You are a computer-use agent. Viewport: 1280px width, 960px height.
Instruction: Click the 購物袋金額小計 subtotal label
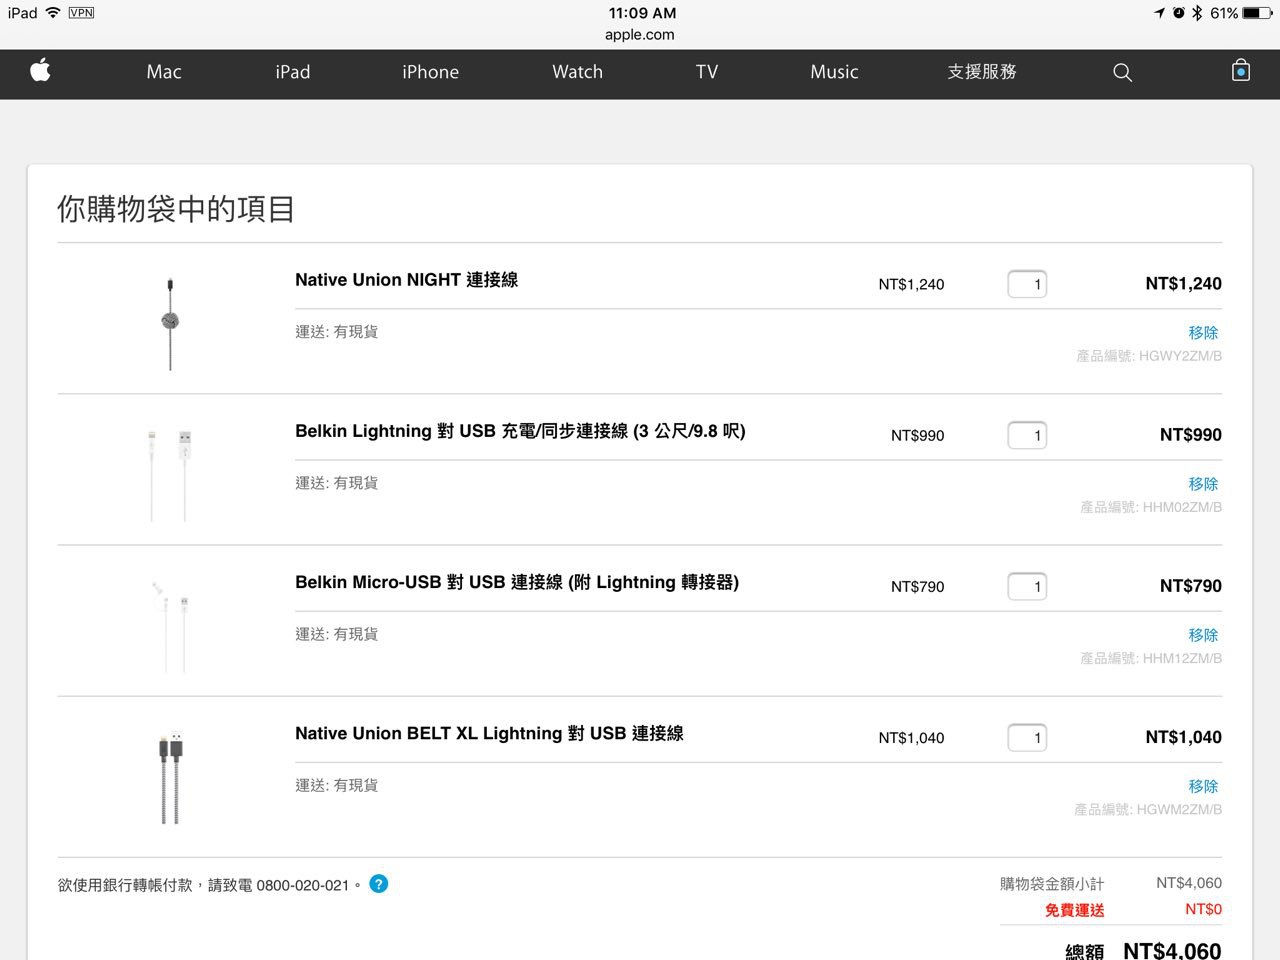coord(1052,884)
